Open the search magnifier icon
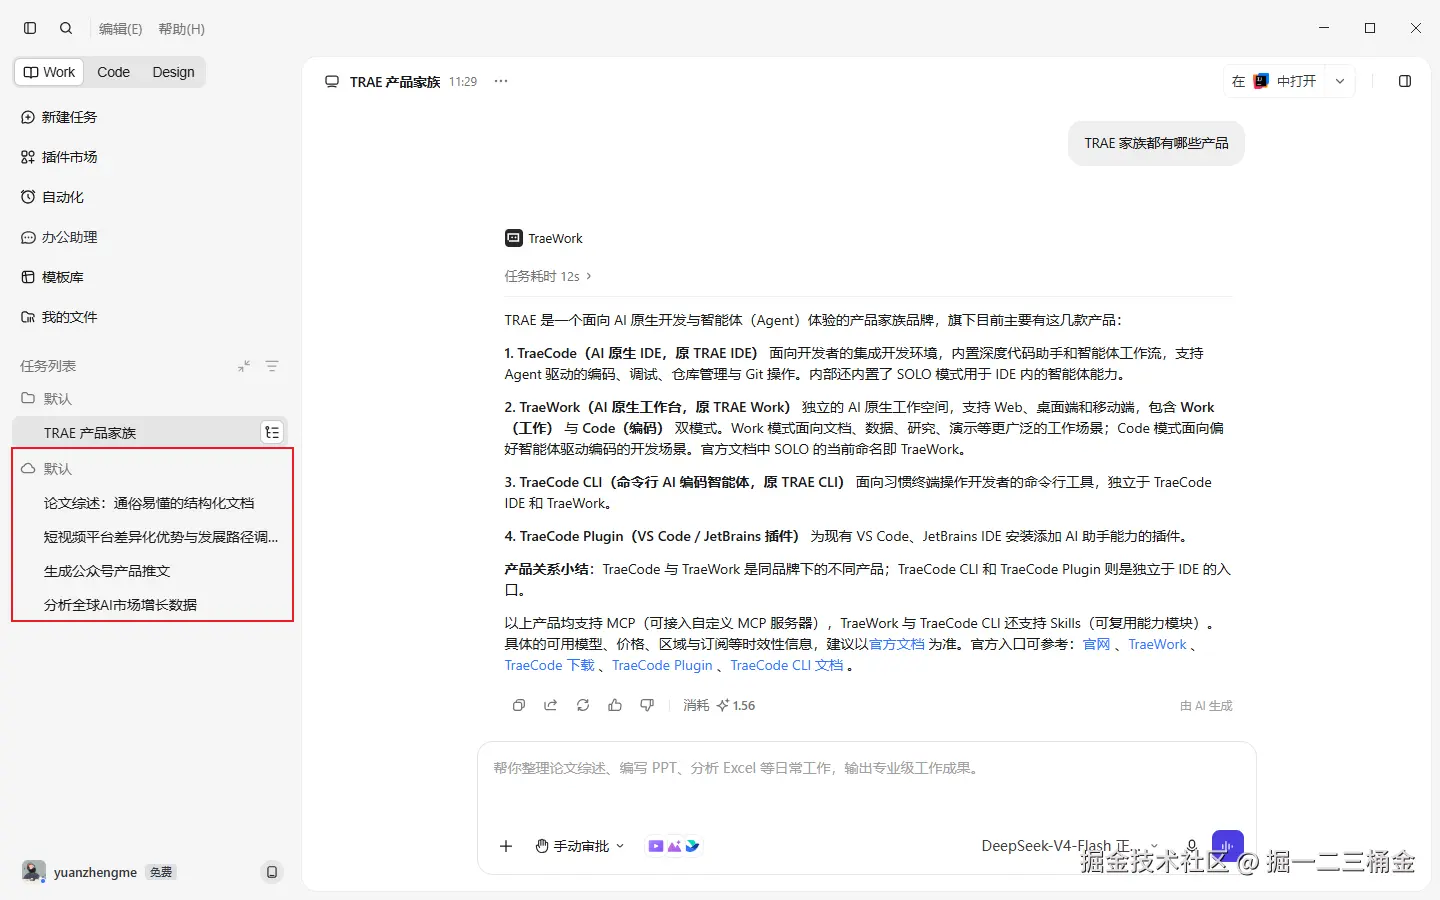The width and height of the screenshot is (1440, 900). [66, 28]
